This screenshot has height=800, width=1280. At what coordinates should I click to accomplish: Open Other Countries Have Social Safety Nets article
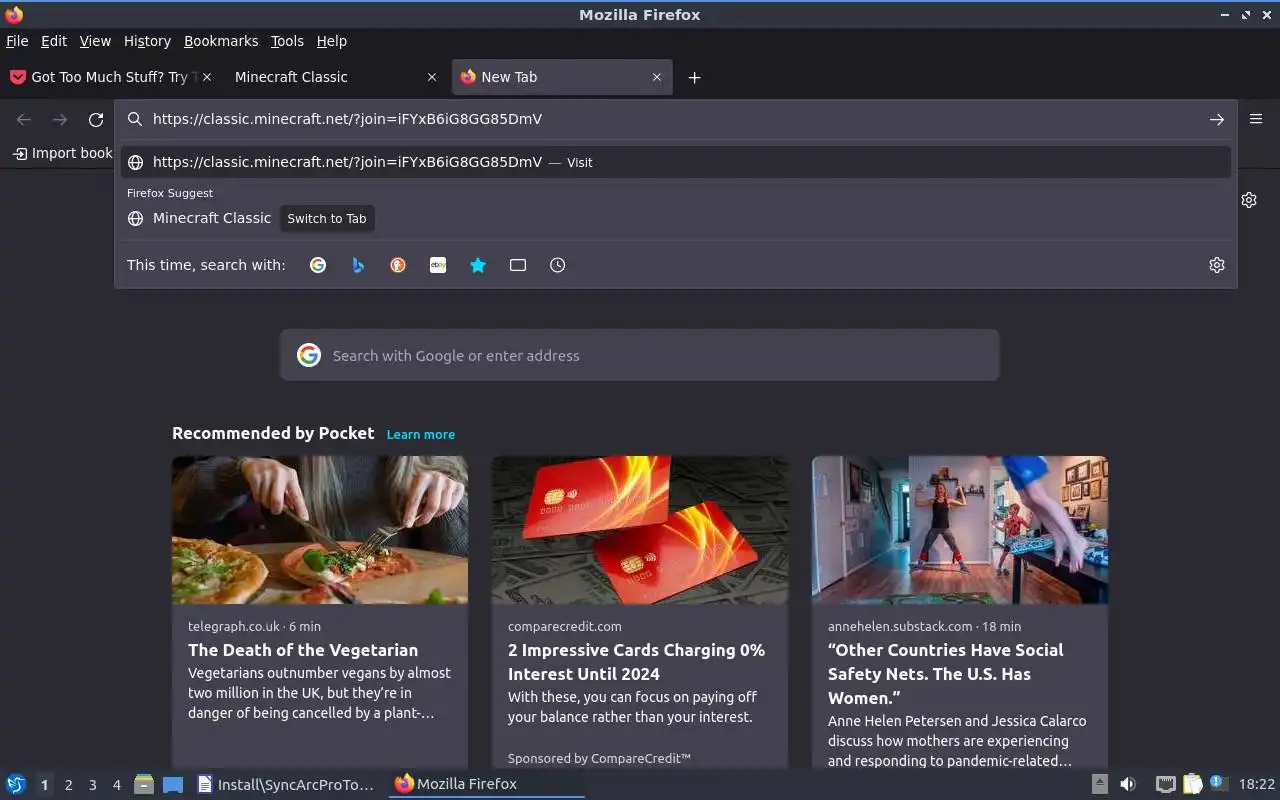(x=946, y=673)
